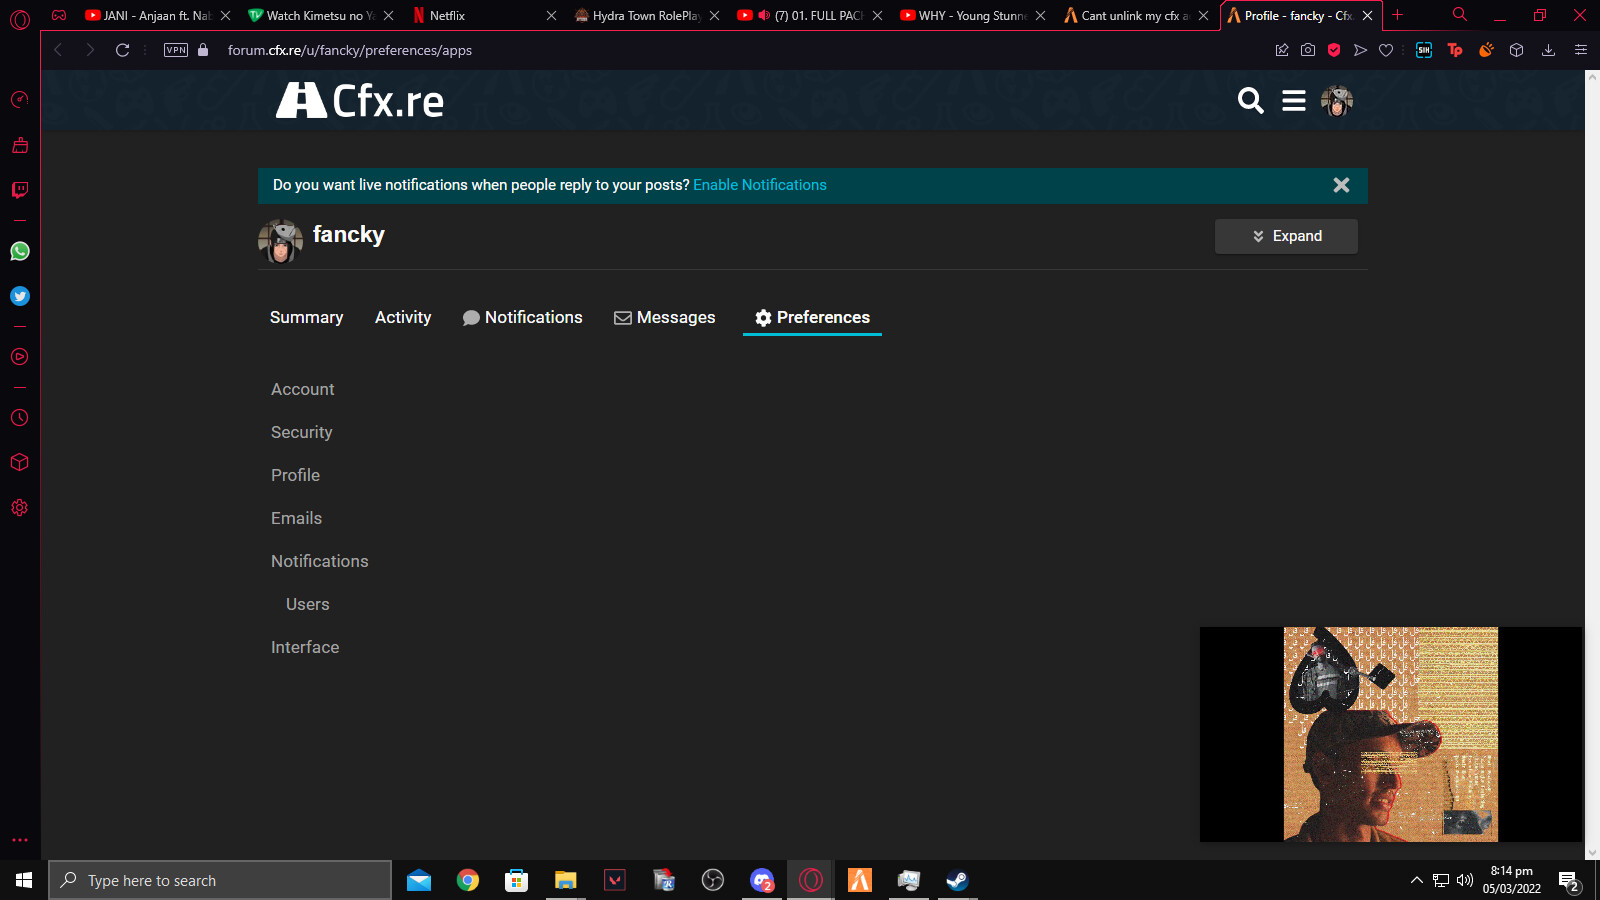Open the browser's music Player sidebar icon
Image resolution: width=1600 pixels, height=900 pixels.
tap(19, 357)
